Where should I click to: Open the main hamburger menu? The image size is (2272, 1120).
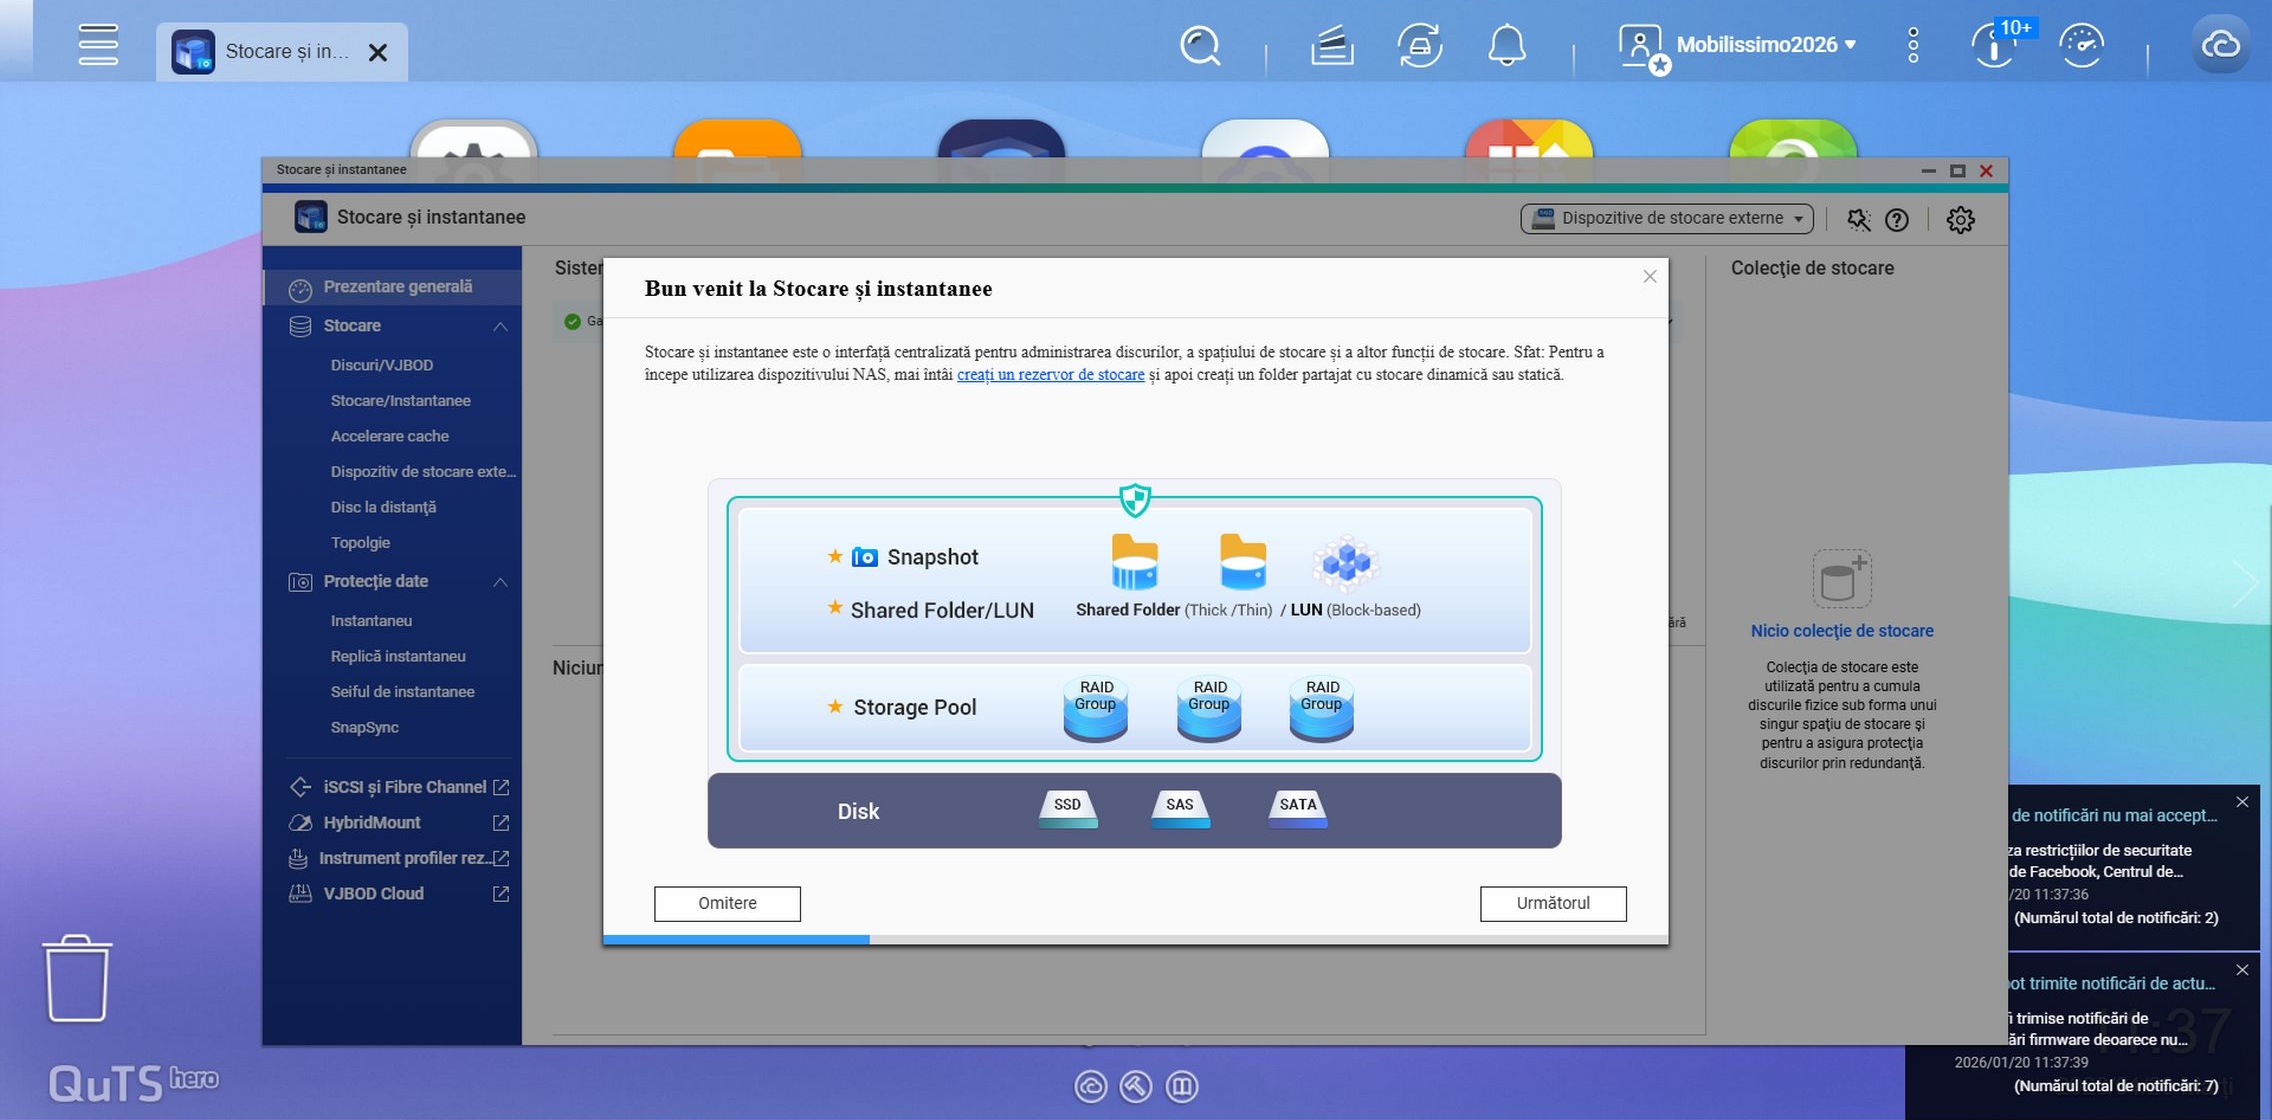[x=98, y=46]
